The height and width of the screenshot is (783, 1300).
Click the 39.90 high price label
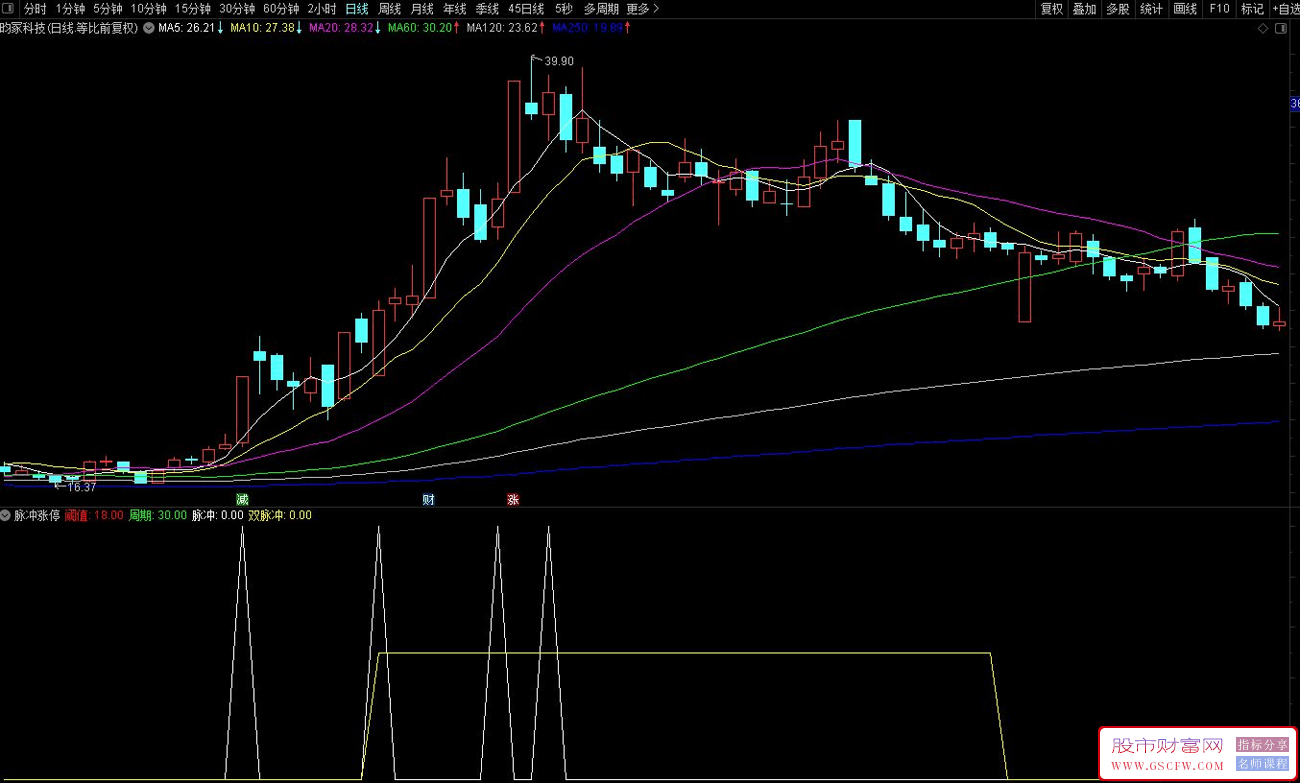[x=559, y=61]
